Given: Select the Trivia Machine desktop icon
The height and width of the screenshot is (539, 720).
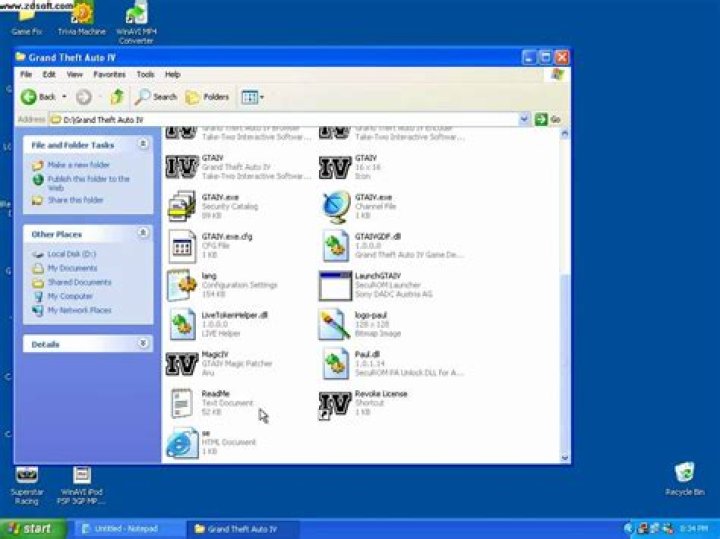Looking at the screenshot, I should (82, 18).
